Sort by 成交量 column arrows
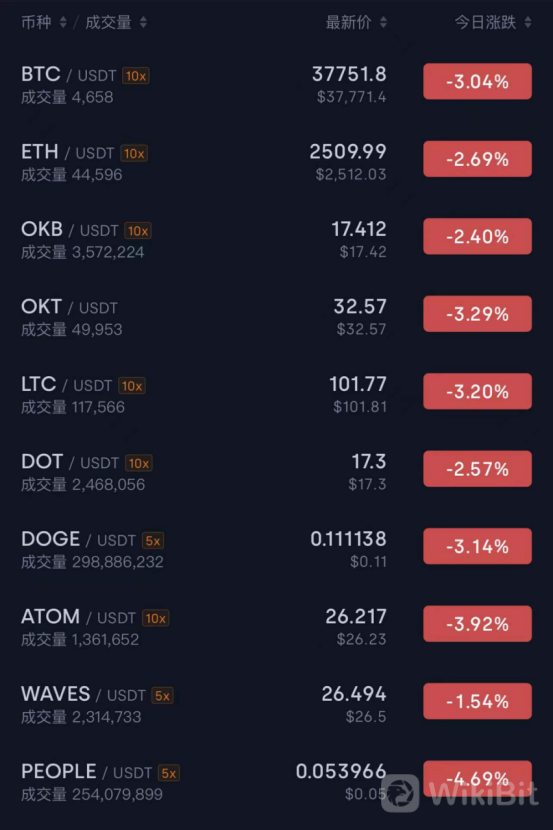 pos(143,22)
